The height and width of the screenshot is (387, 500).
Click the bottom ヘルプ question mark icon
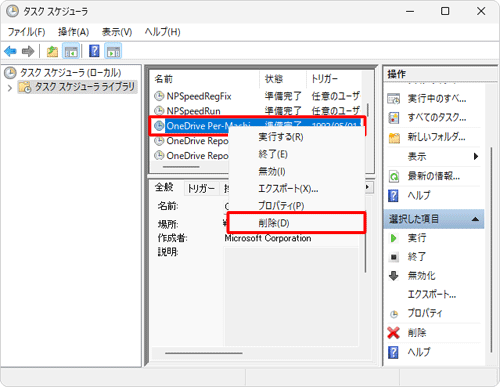[x=393, y=352]
